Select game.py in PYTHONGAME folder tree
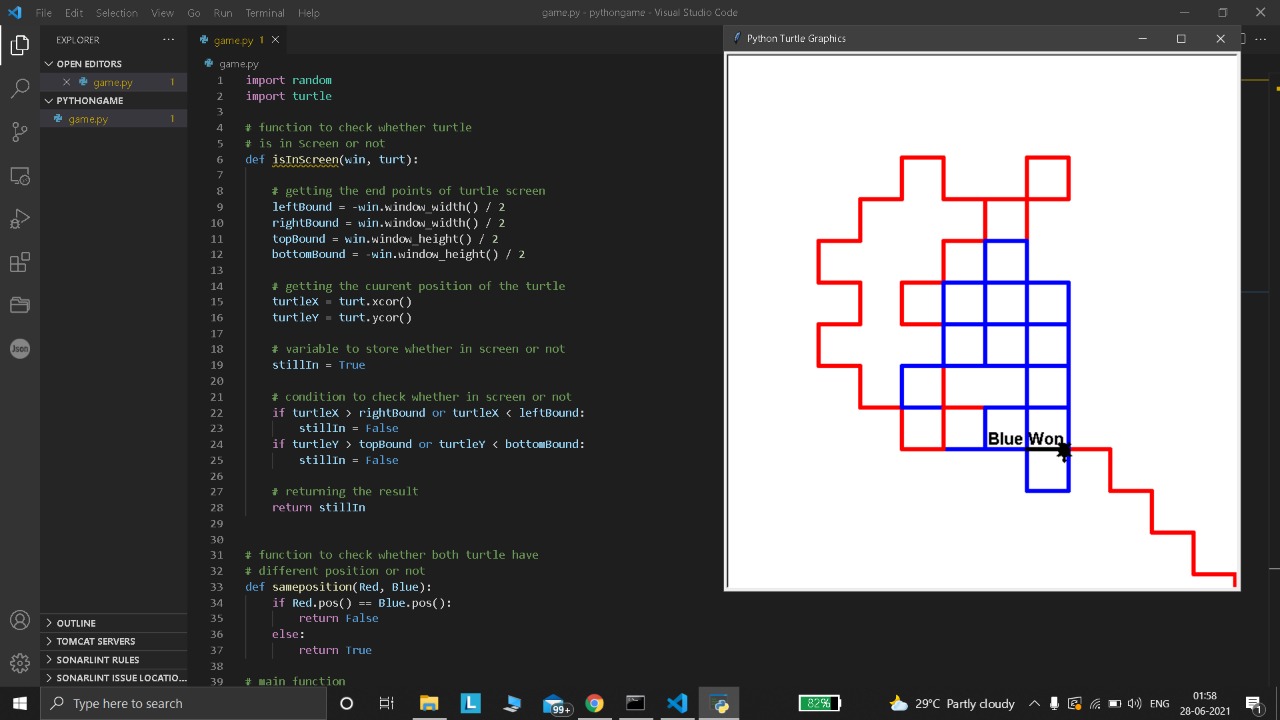1280x720 pixels. 88,119
